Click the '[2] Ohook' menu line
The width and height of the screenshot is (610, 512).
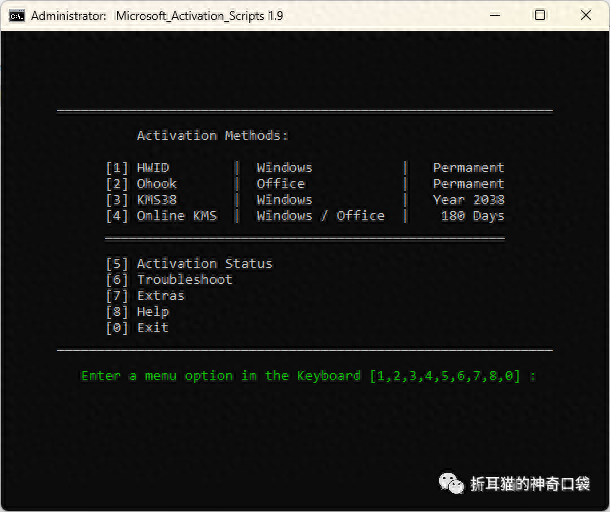[x=142, y=184]
